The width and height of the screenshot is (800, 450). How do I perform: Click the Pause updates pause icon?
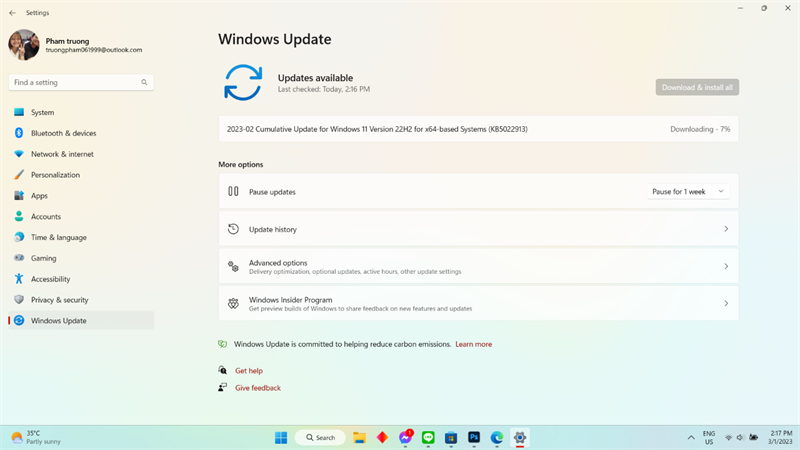click(x=233, y=191)
